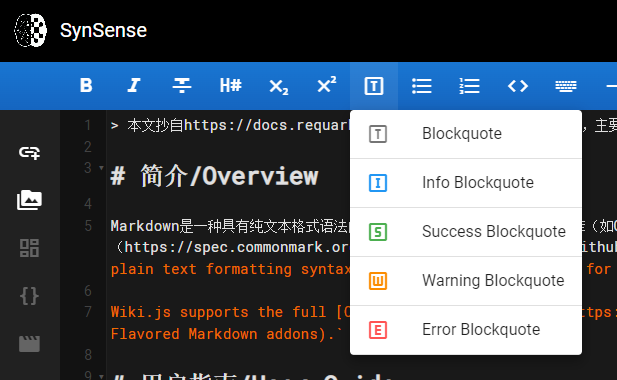This screenshot has height=380, width=617.
Task: Insert a numbered ordered list
Action: point(469,86)
